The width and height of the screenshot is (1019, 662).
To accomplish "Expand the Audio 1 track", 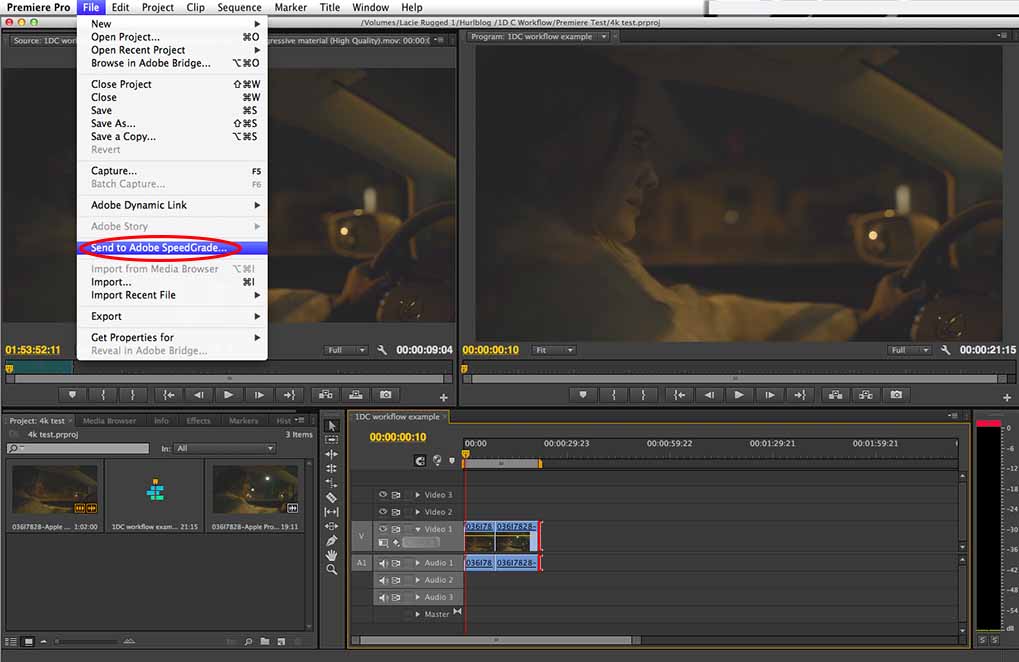I will (x=418, y=563).
